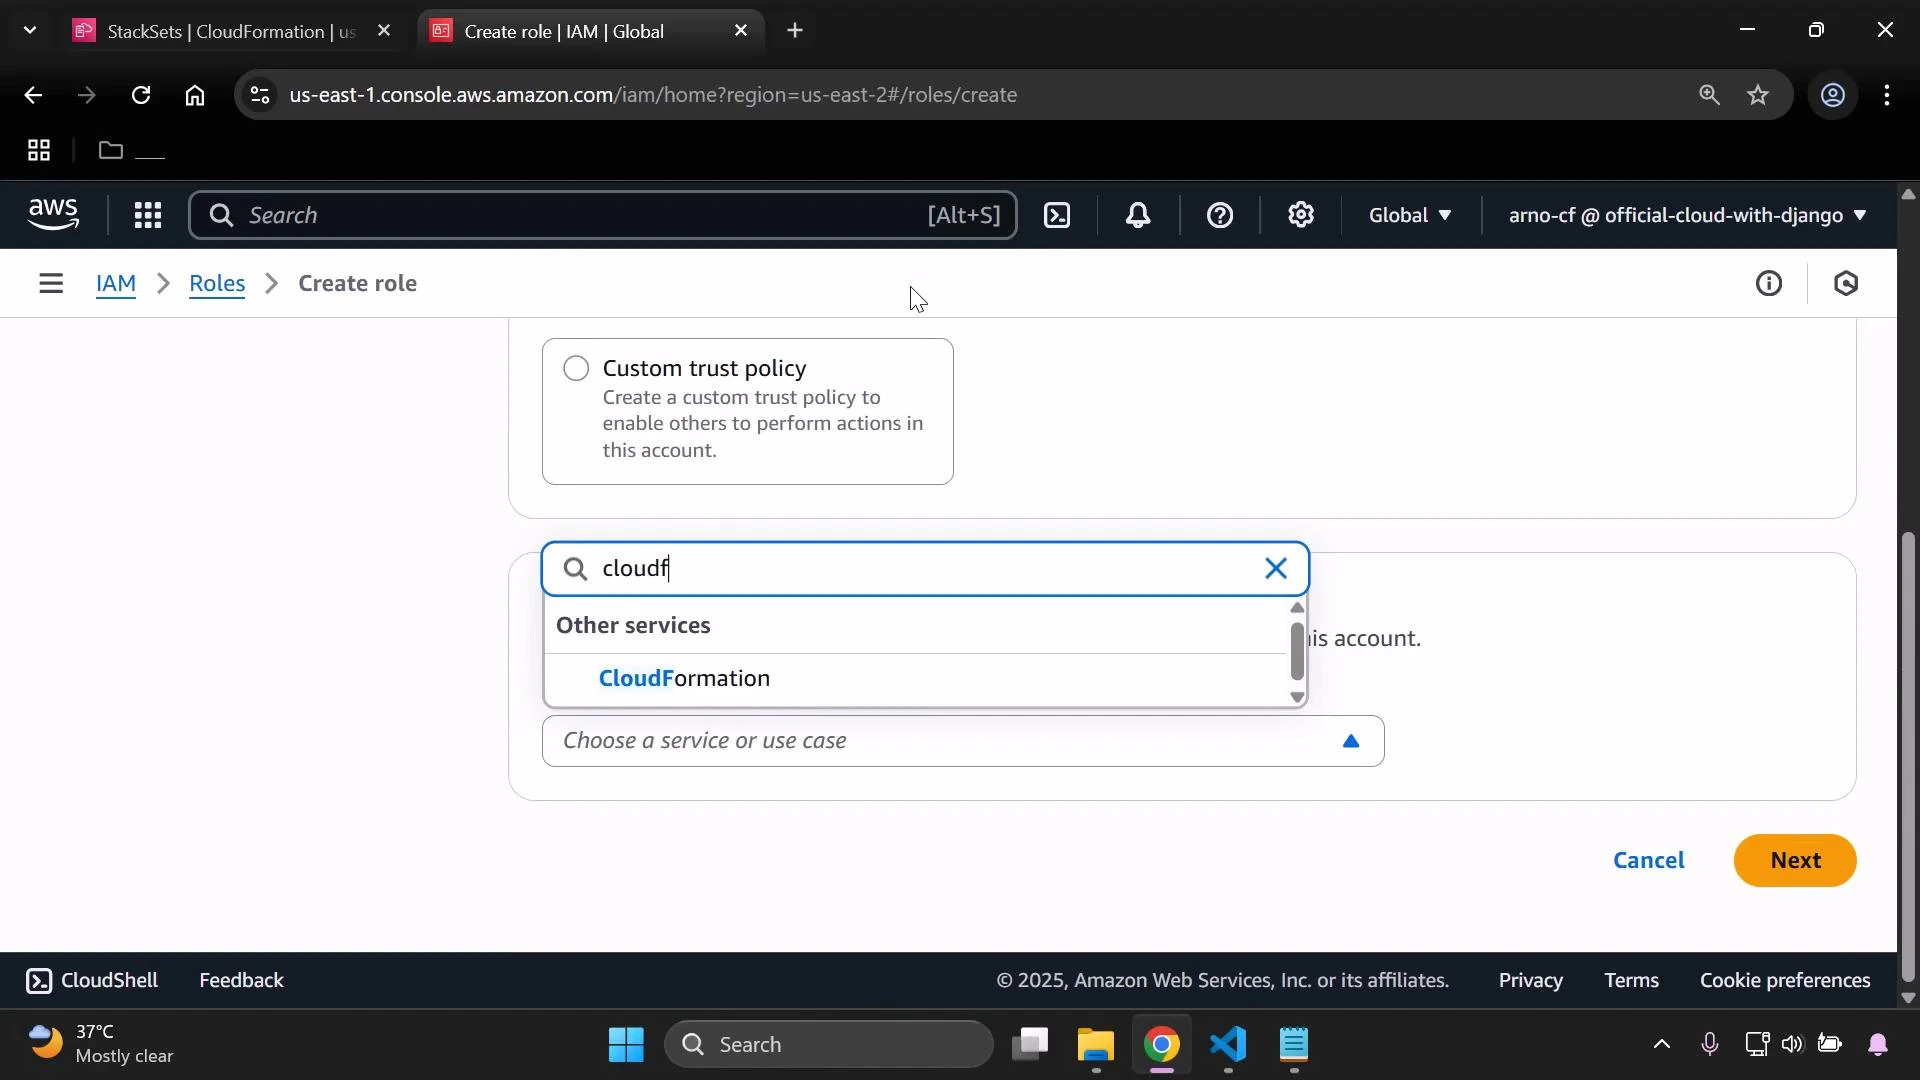This screenshot has width=1920, height=1080.
Task: Open the notifications bell
Action: pos(1138,215)
